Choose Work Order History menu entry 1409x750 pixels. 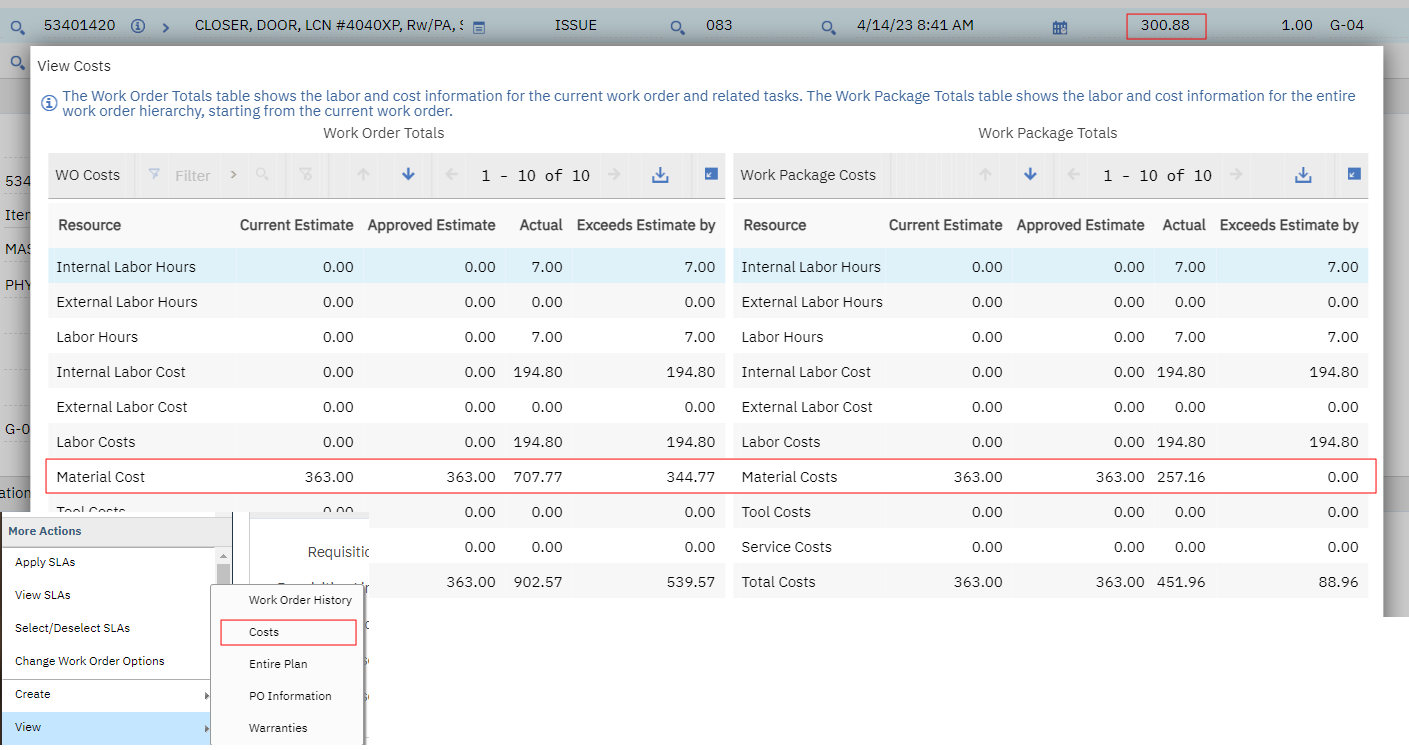pyautogui.click(x=300, y=600)
